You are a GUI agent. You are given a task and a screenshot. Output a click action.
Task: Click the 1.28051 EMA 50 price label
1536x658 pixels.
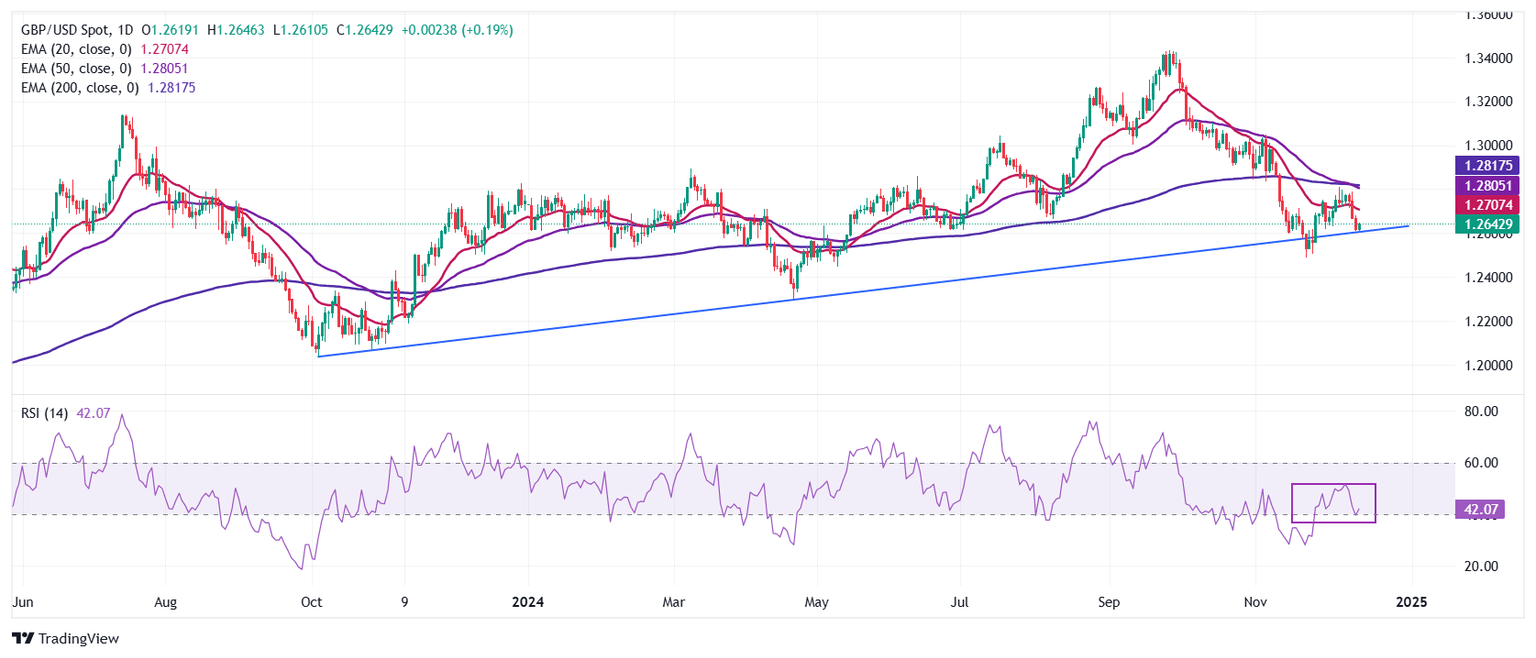point(1492,185)
